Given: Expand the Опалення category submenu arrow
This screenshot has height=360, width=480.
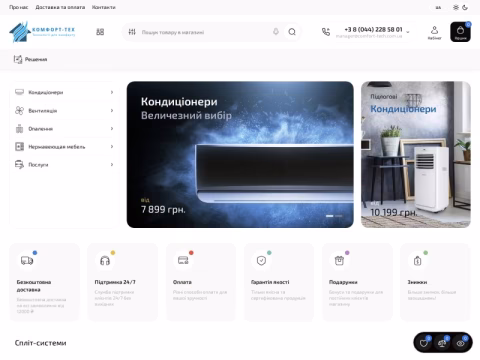Looking at the screenshot, I should (x=112, y=128).
